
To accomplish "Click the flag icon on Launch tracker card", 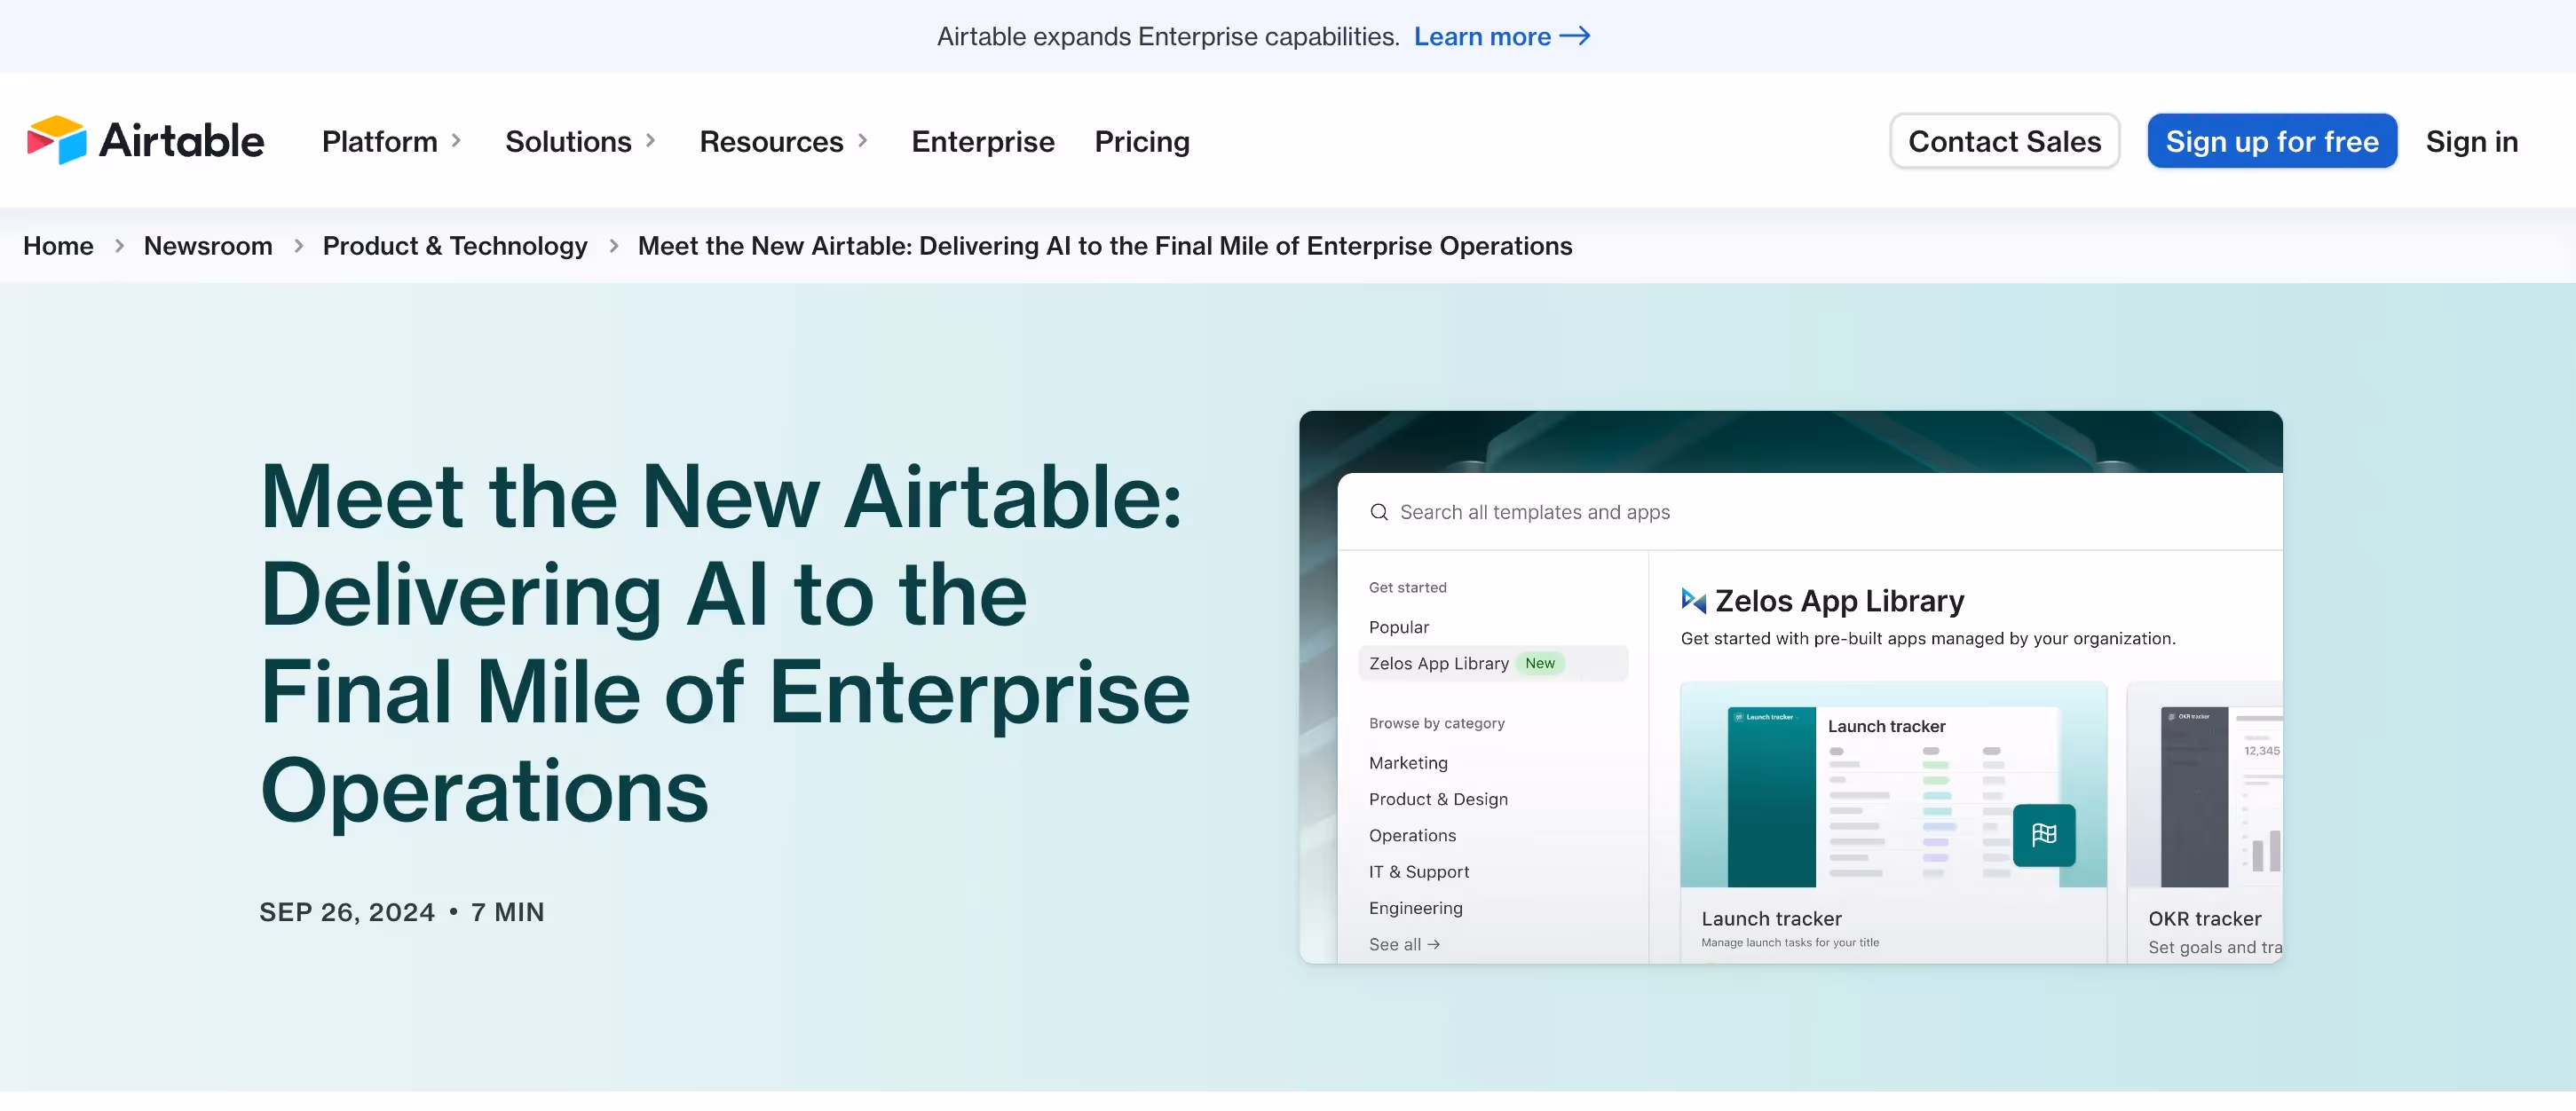I will [2043, 834].
